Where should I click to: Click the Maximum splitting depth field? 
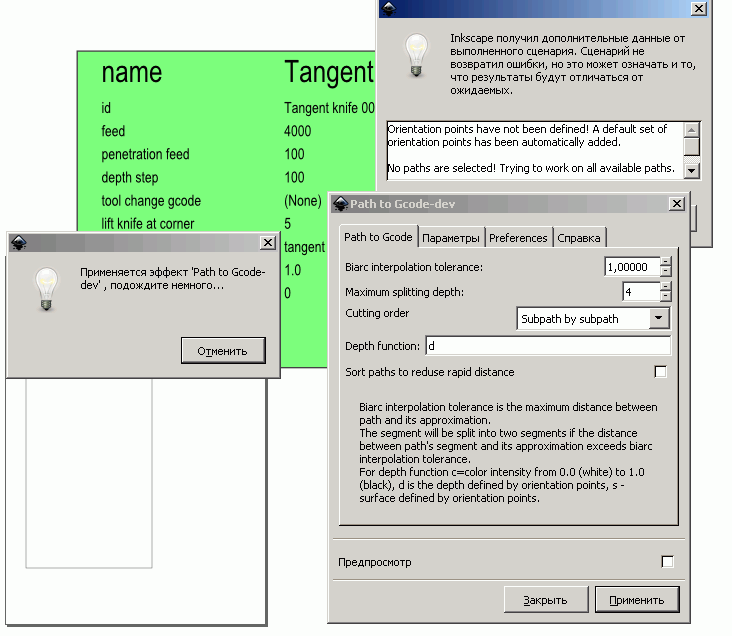pos(641,292)
